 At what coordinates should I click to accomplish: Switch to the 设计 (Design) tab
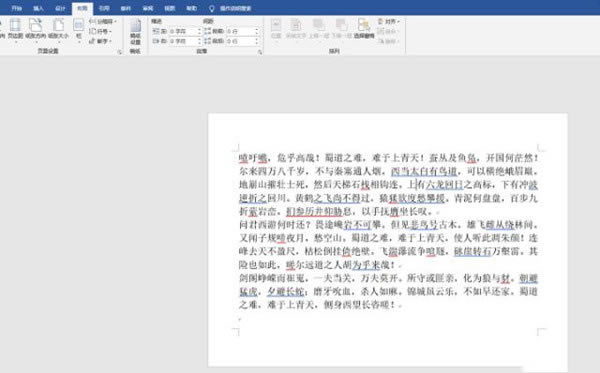60,8
